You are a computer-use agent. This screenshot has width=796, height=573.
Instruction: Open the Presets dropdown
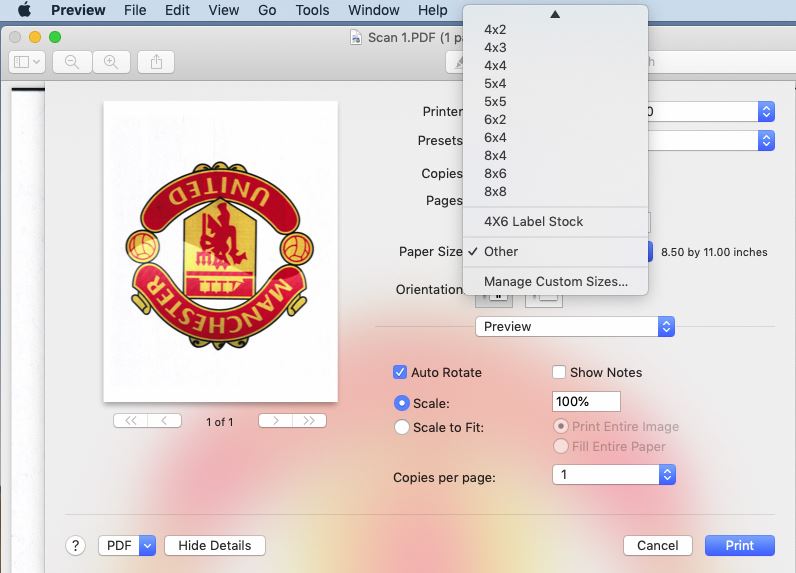(766, 141)
